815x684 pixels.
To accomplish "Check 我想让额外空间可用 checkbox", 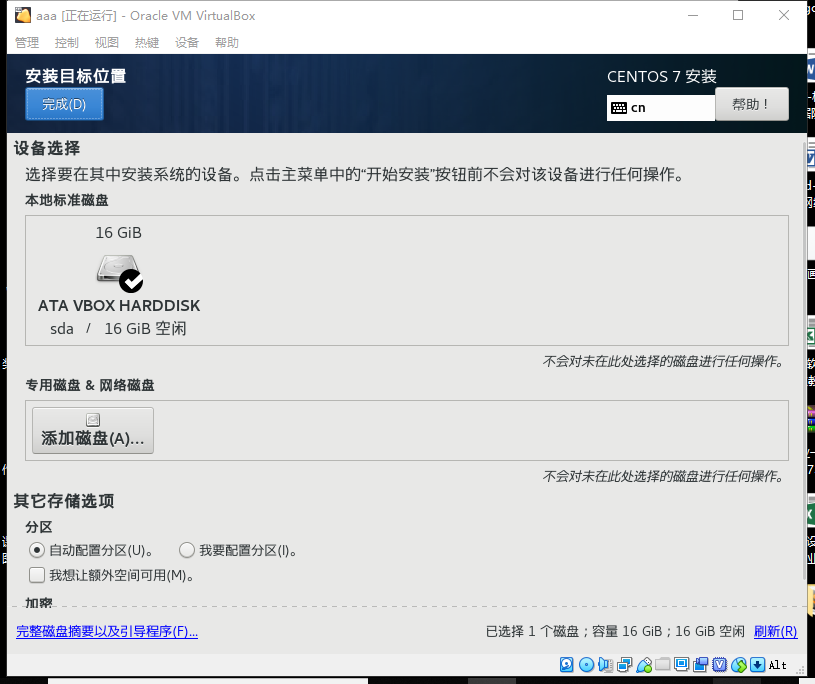I will click(37, 575).
